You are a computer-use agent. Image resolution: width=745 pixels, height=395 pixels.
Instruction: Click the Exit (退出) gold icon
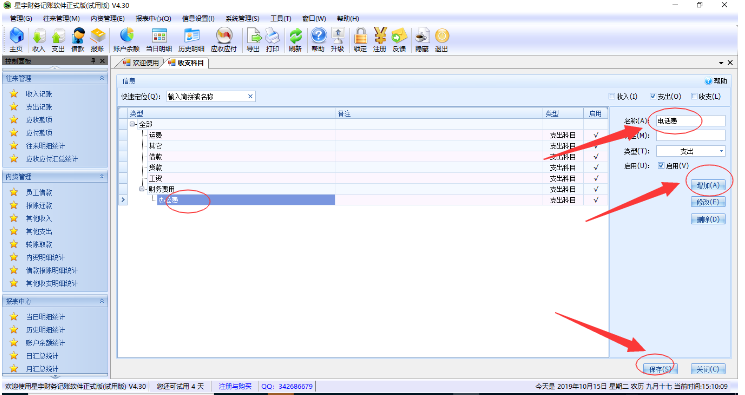coord(441,39)
